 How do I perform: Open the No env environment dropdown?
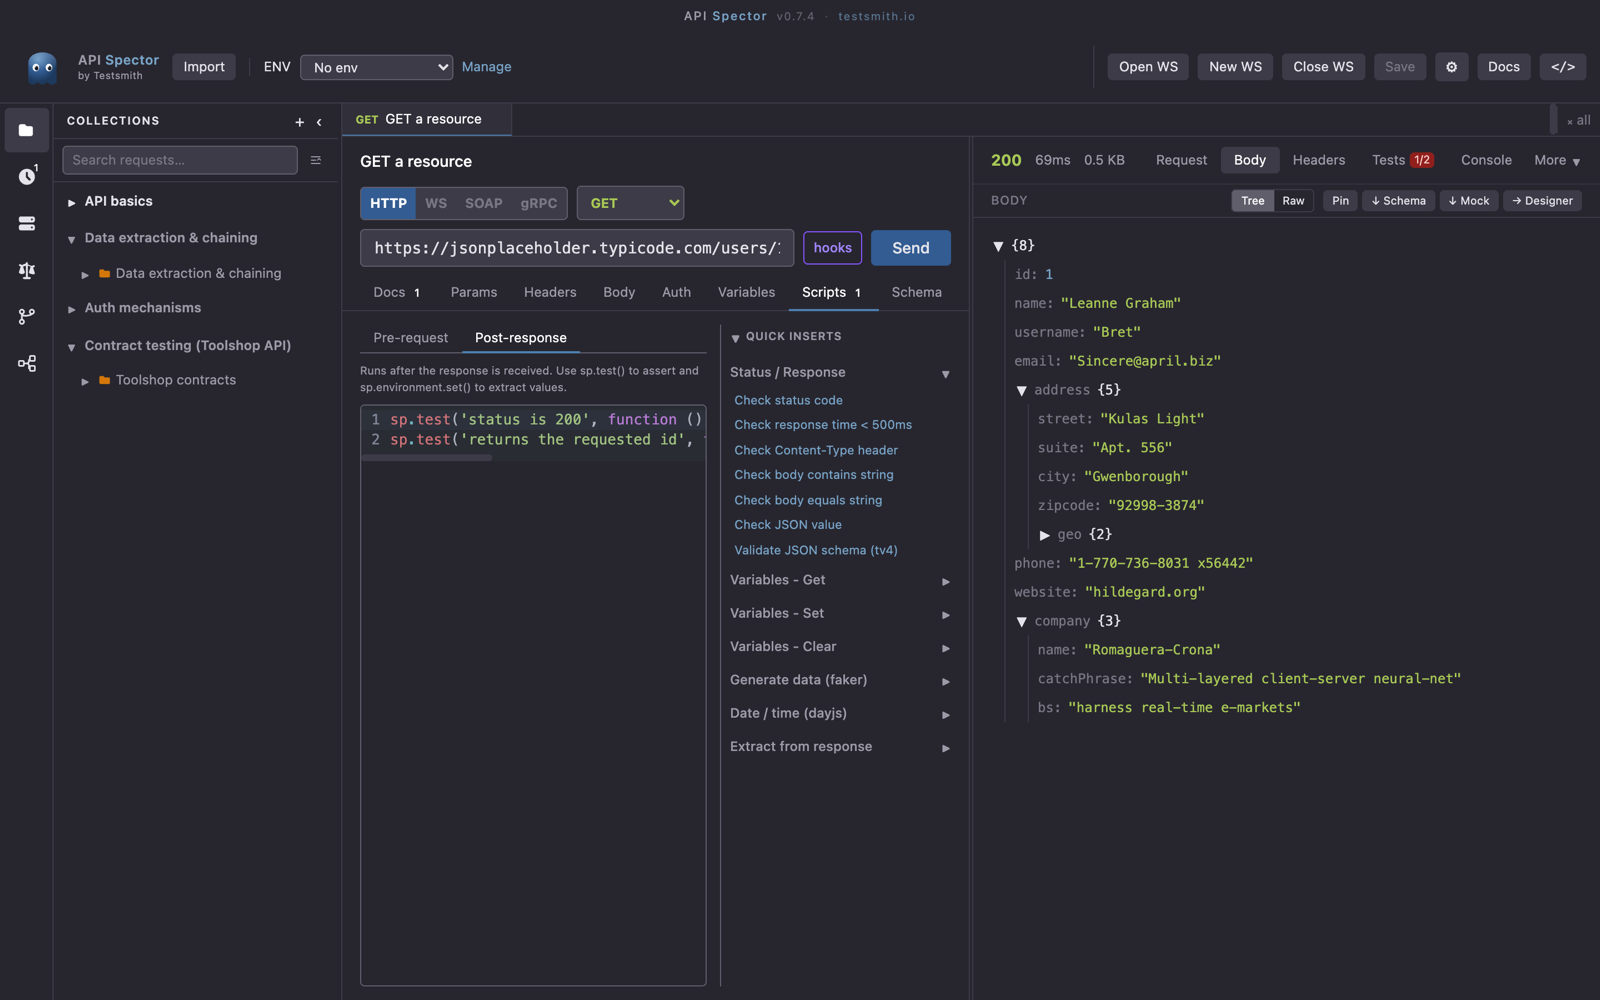coord(376,67)
